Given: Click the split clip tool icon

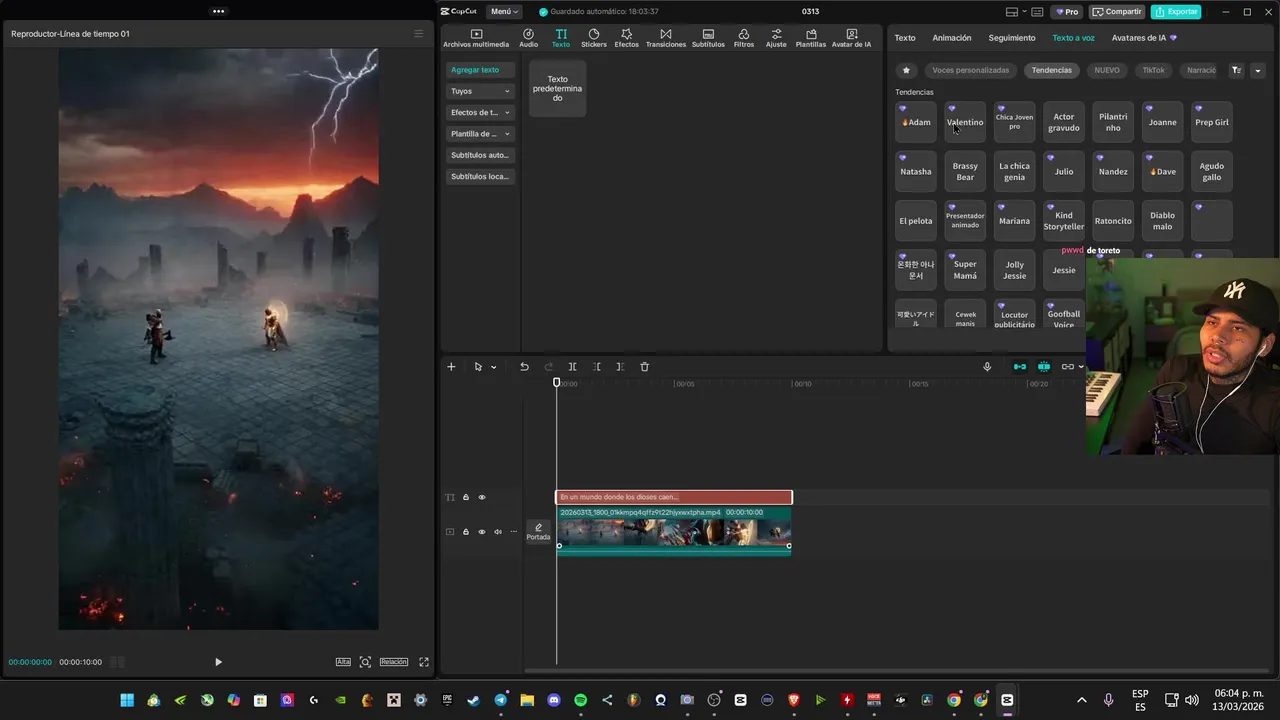Looking at the screenshot, I should tap(572, 367).
